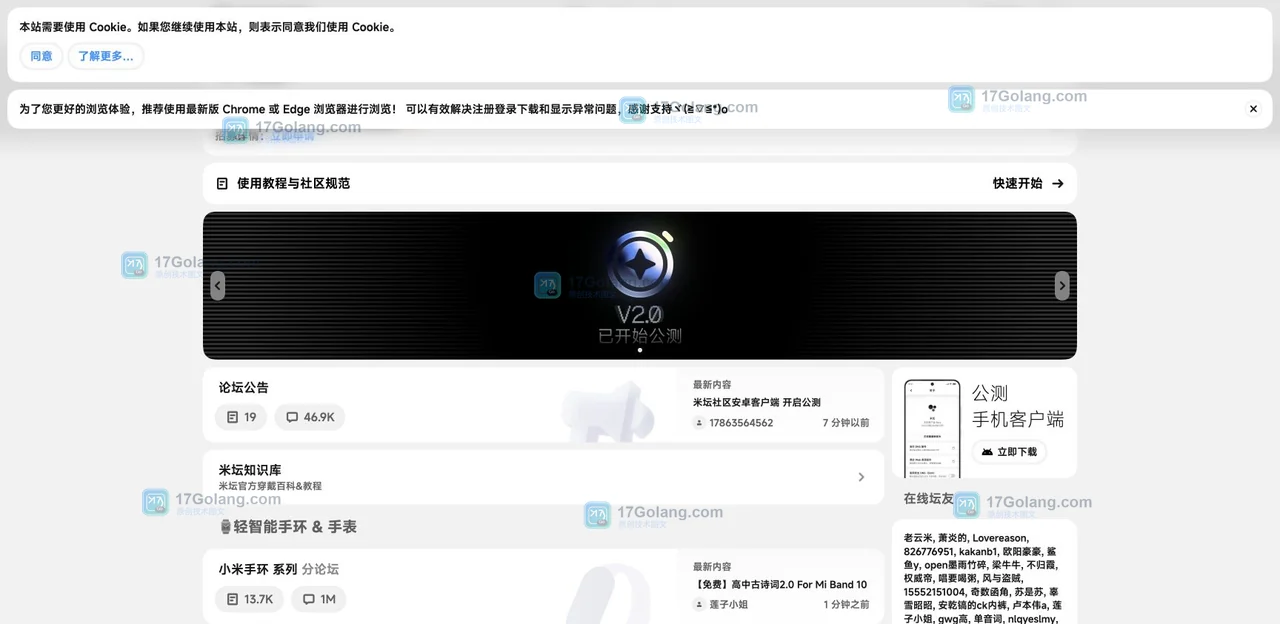The image size is (1280, 624).
Task: Open the V2.0 已开始公测 banner
Action: 640,285
